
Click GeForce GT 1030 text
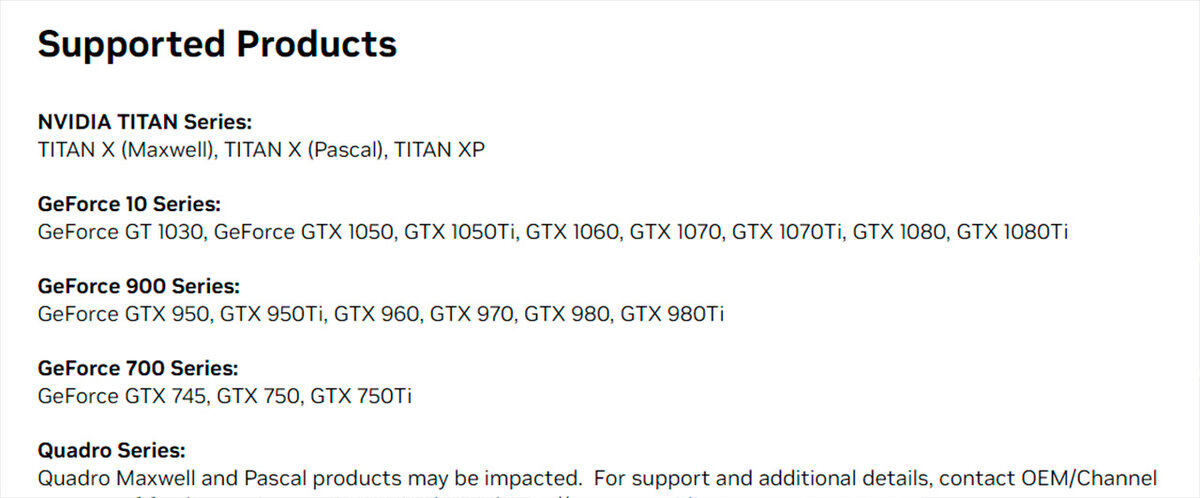point(120,232)
